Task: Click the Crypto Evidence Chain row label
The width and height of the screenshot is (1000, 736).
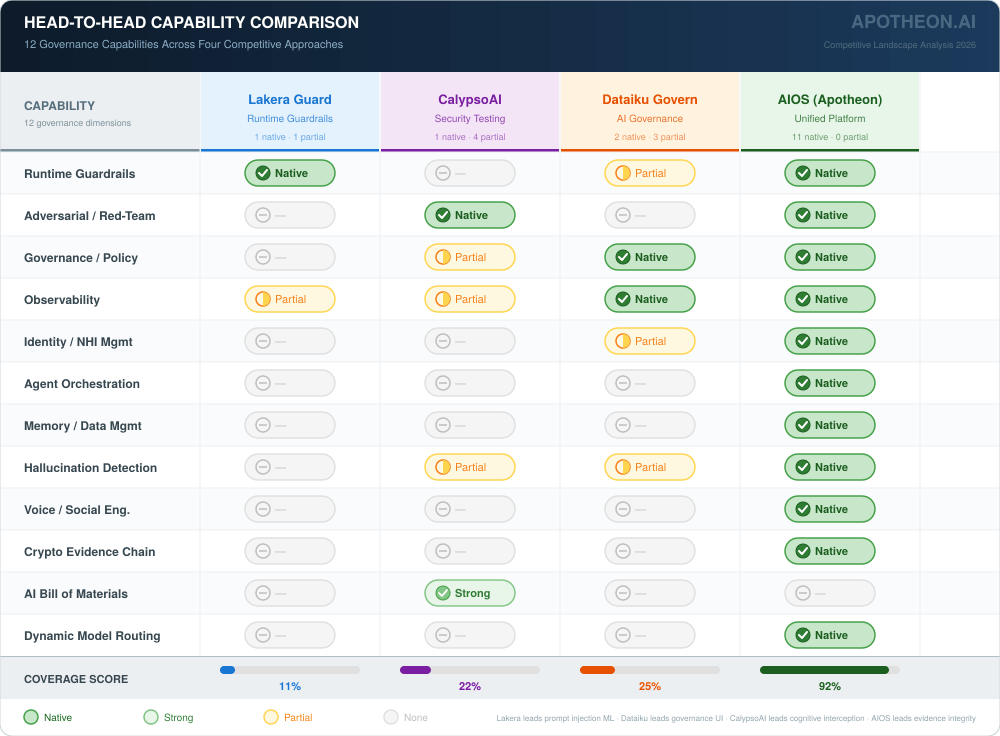Action: [90, 551]
